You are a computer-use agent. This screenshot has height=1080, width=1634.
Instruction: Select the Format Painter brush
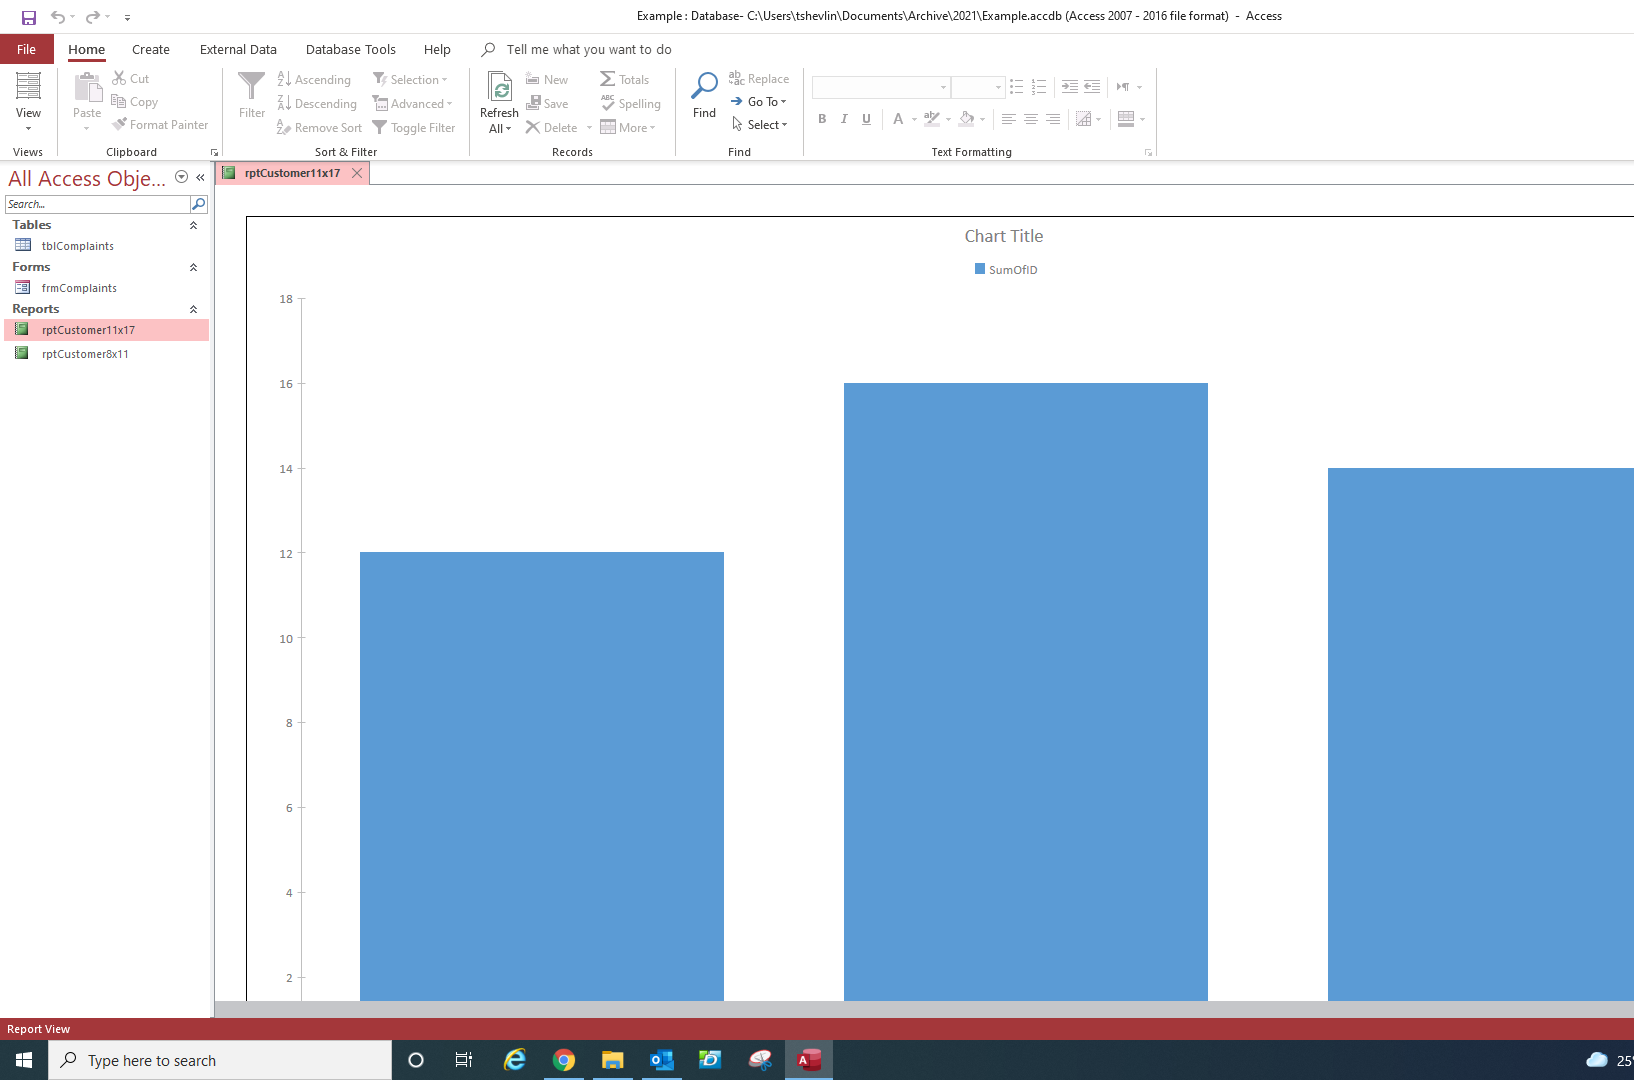(x=119, y=124)
